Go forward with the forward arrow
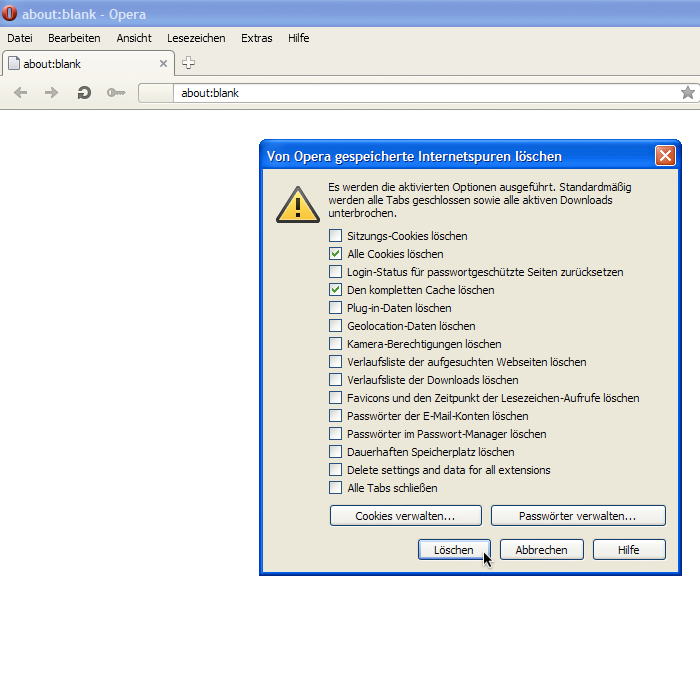This screenshot has width=700, height=700. (51, 93)
